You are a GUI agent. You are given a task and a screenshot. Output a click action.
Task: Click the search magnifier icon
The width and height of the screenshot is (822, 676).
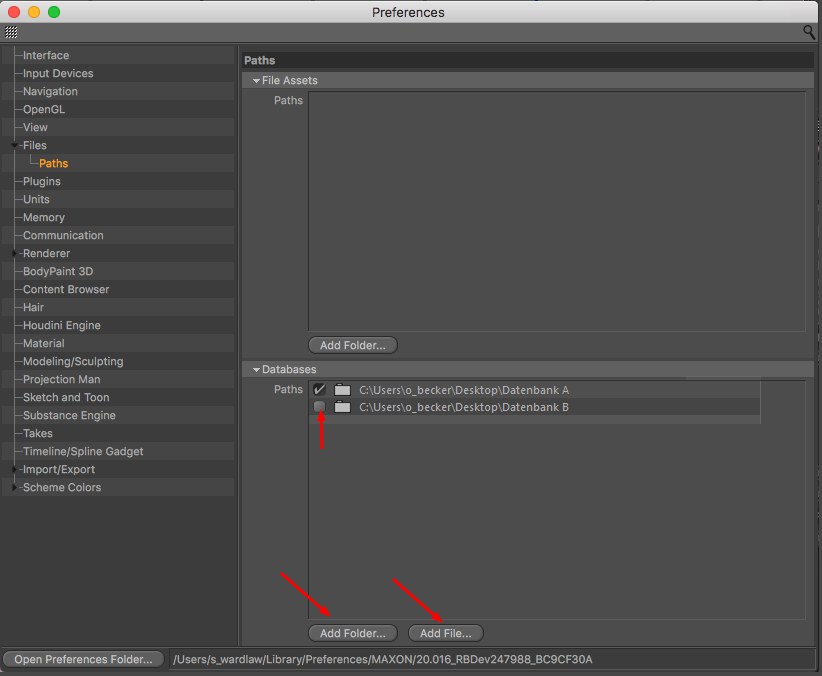[x=809, y=33]
